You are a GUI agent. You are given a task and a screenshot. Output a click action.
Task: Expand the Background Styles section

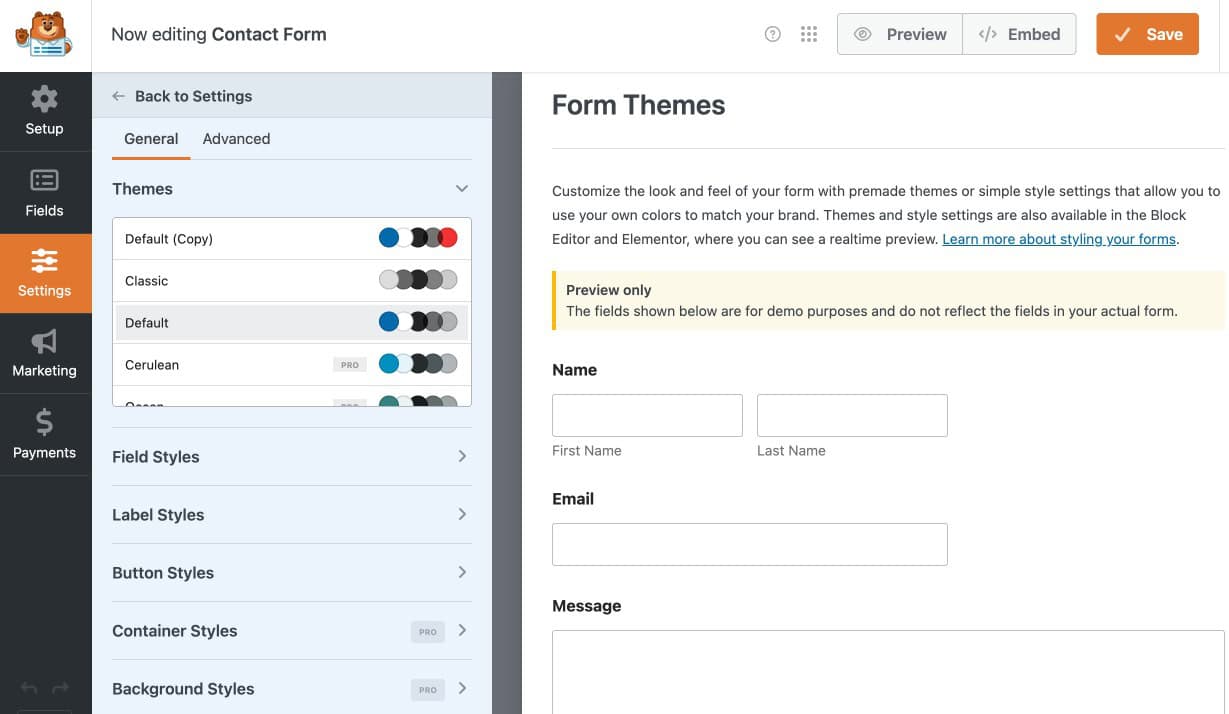[291, 689]
